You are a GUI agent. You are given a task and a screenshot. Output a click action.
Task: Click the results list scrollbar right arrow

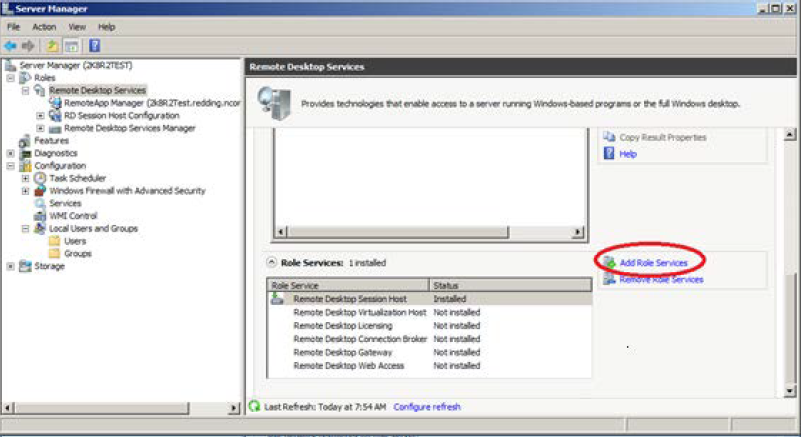(x=577, y=232)
